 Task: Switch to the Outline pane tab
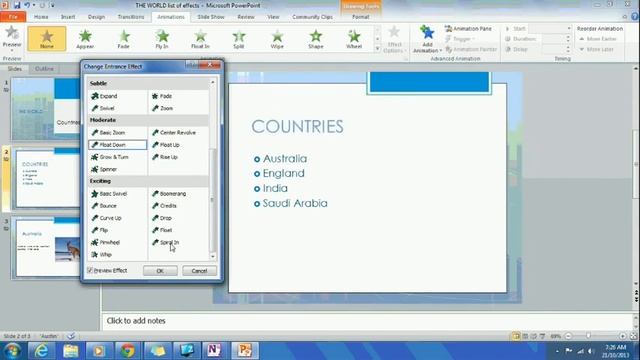tap(44, 69)
